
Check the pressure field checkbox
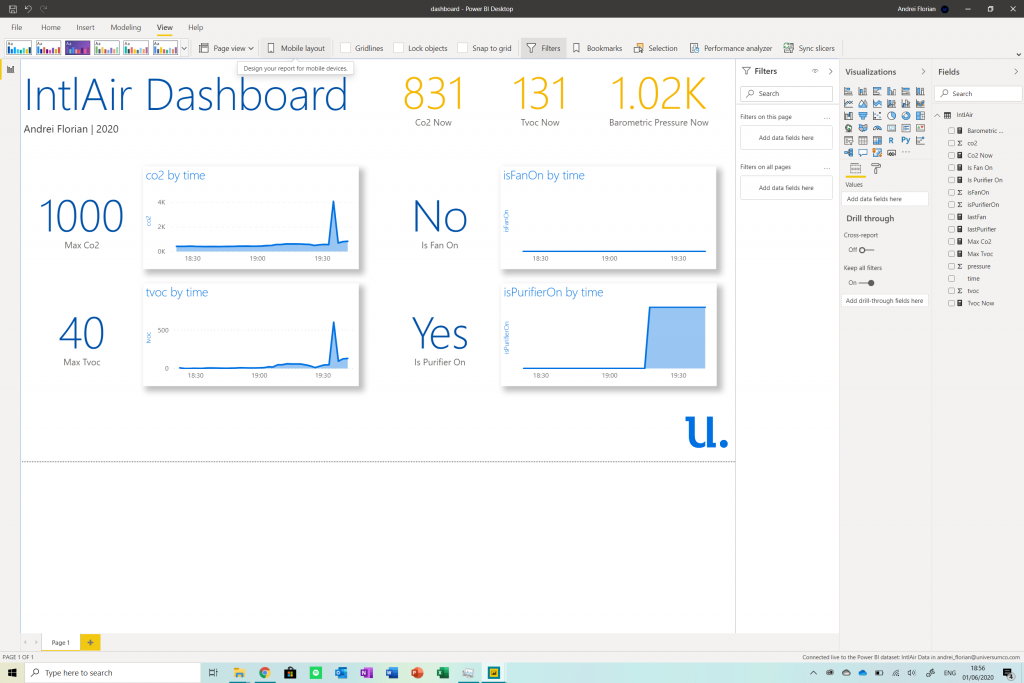(x=951, y=267)
